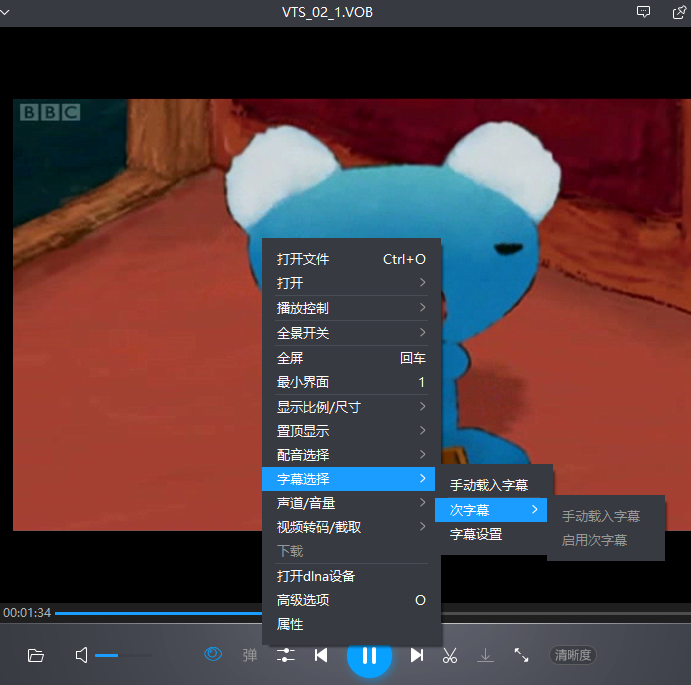Skip to the next video
691x685 pixels.
click(417, 655)
